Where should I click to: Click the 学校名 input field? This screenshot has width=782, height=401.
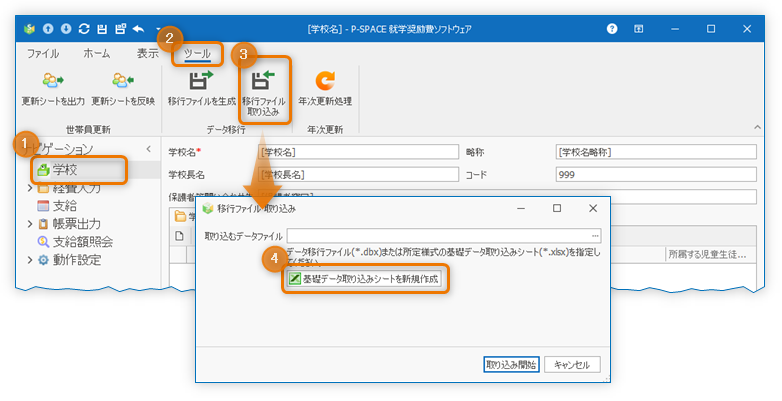tap(359, 152)
